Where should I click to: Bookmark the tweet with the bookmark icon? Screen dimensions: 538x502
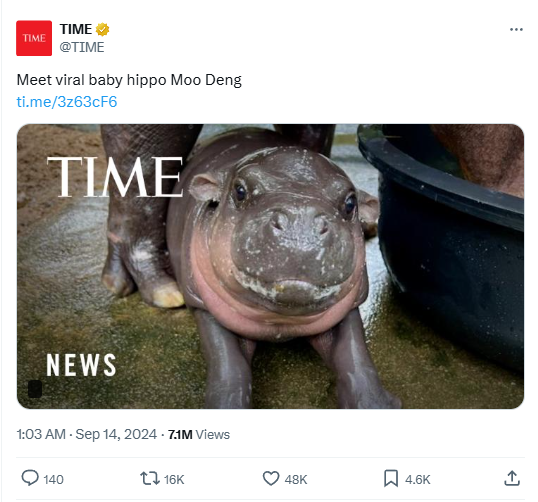pyautogui.click(x=391, y=478)
